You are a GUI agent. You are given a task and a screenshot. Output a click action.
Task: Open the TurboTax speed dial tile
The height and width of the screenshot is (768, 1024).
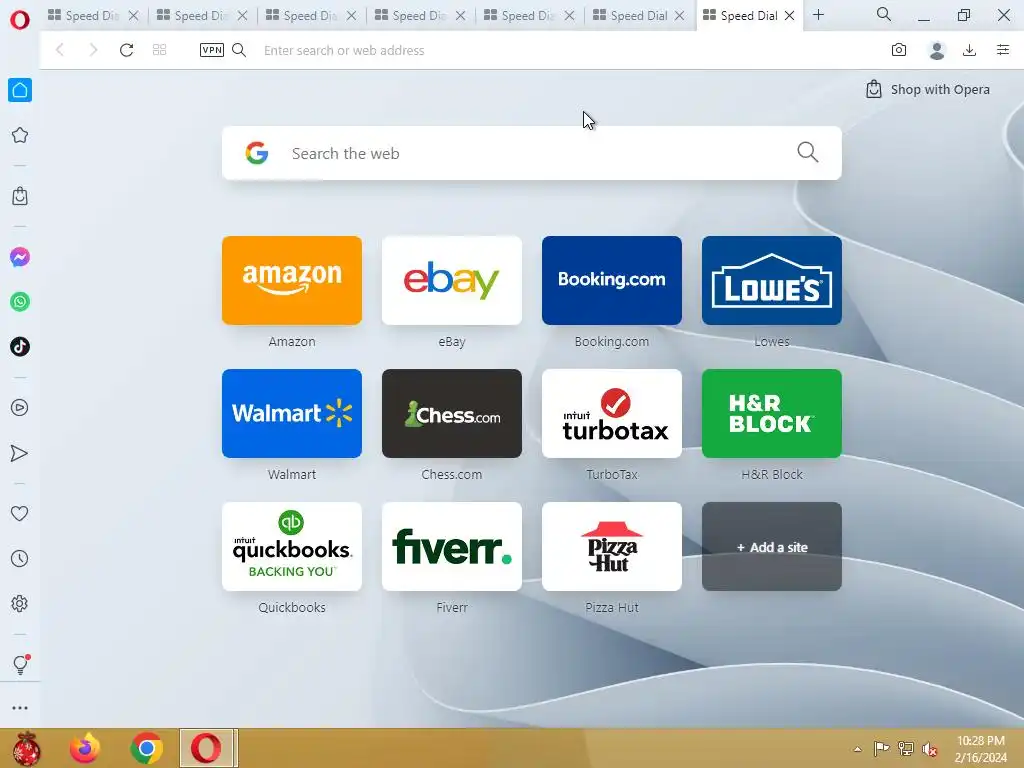(x=612, y=413)
